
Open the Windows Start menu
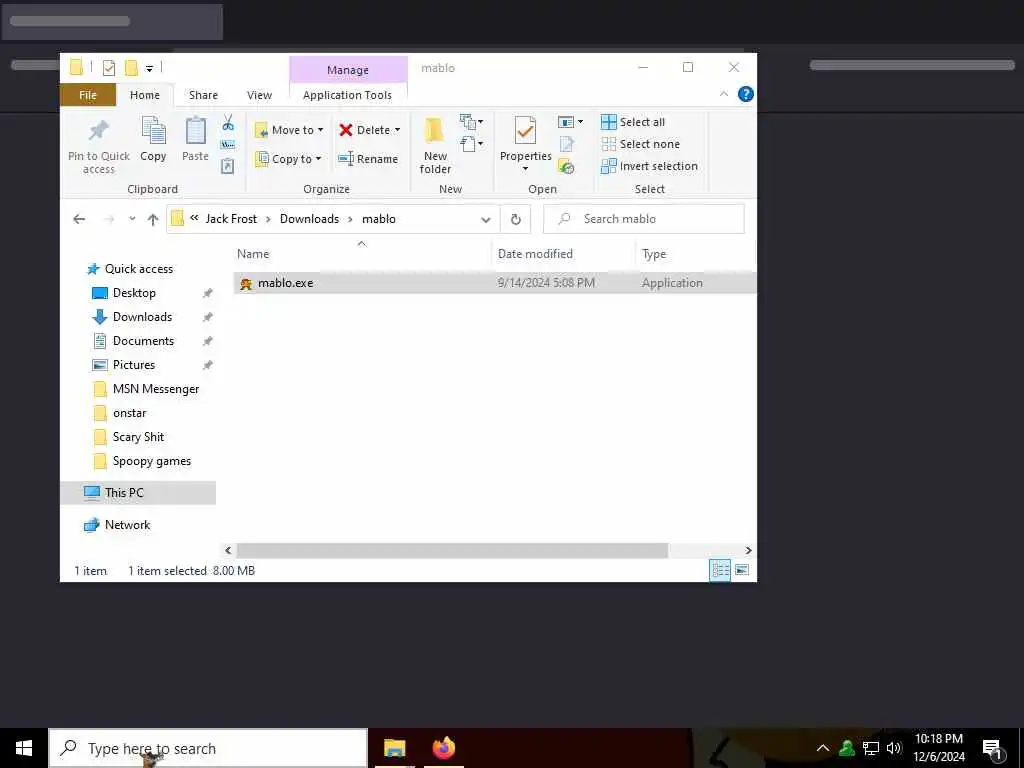click(24, 748)
